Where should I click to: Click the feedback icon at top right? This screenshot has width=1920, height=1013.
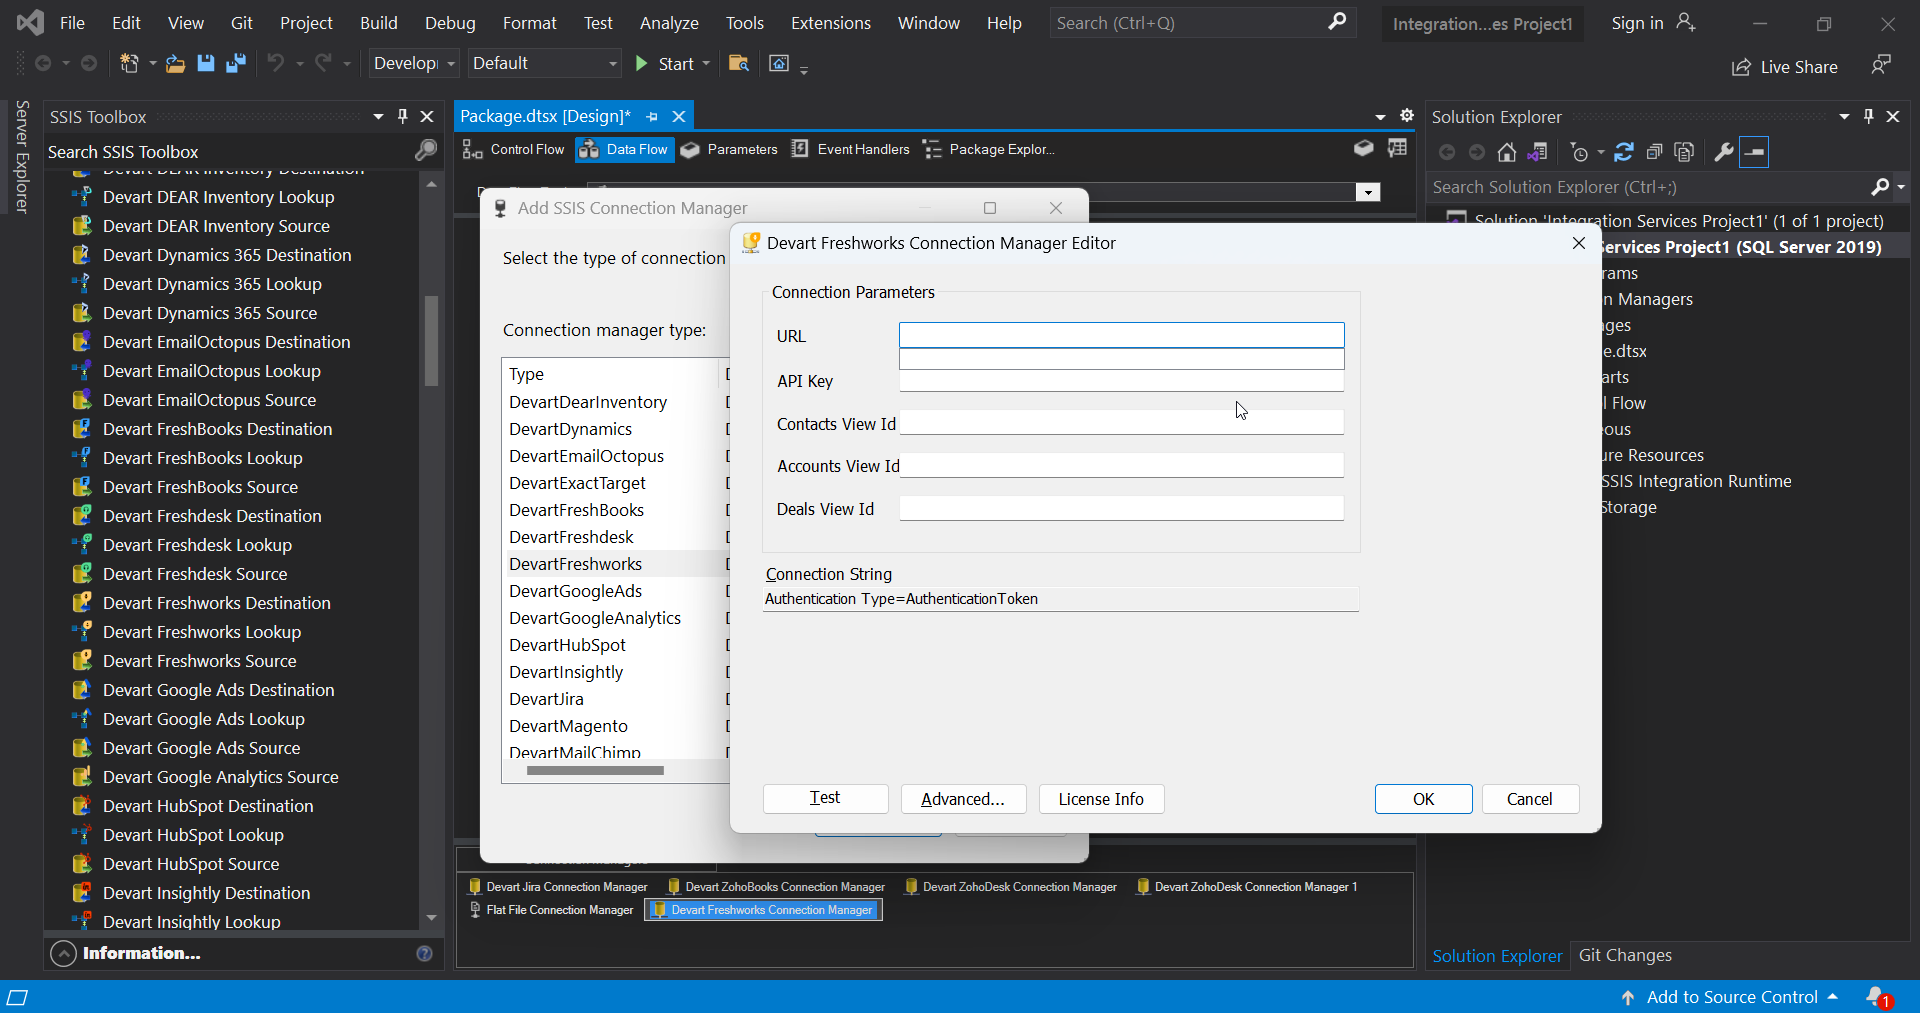click(1881, 65)
